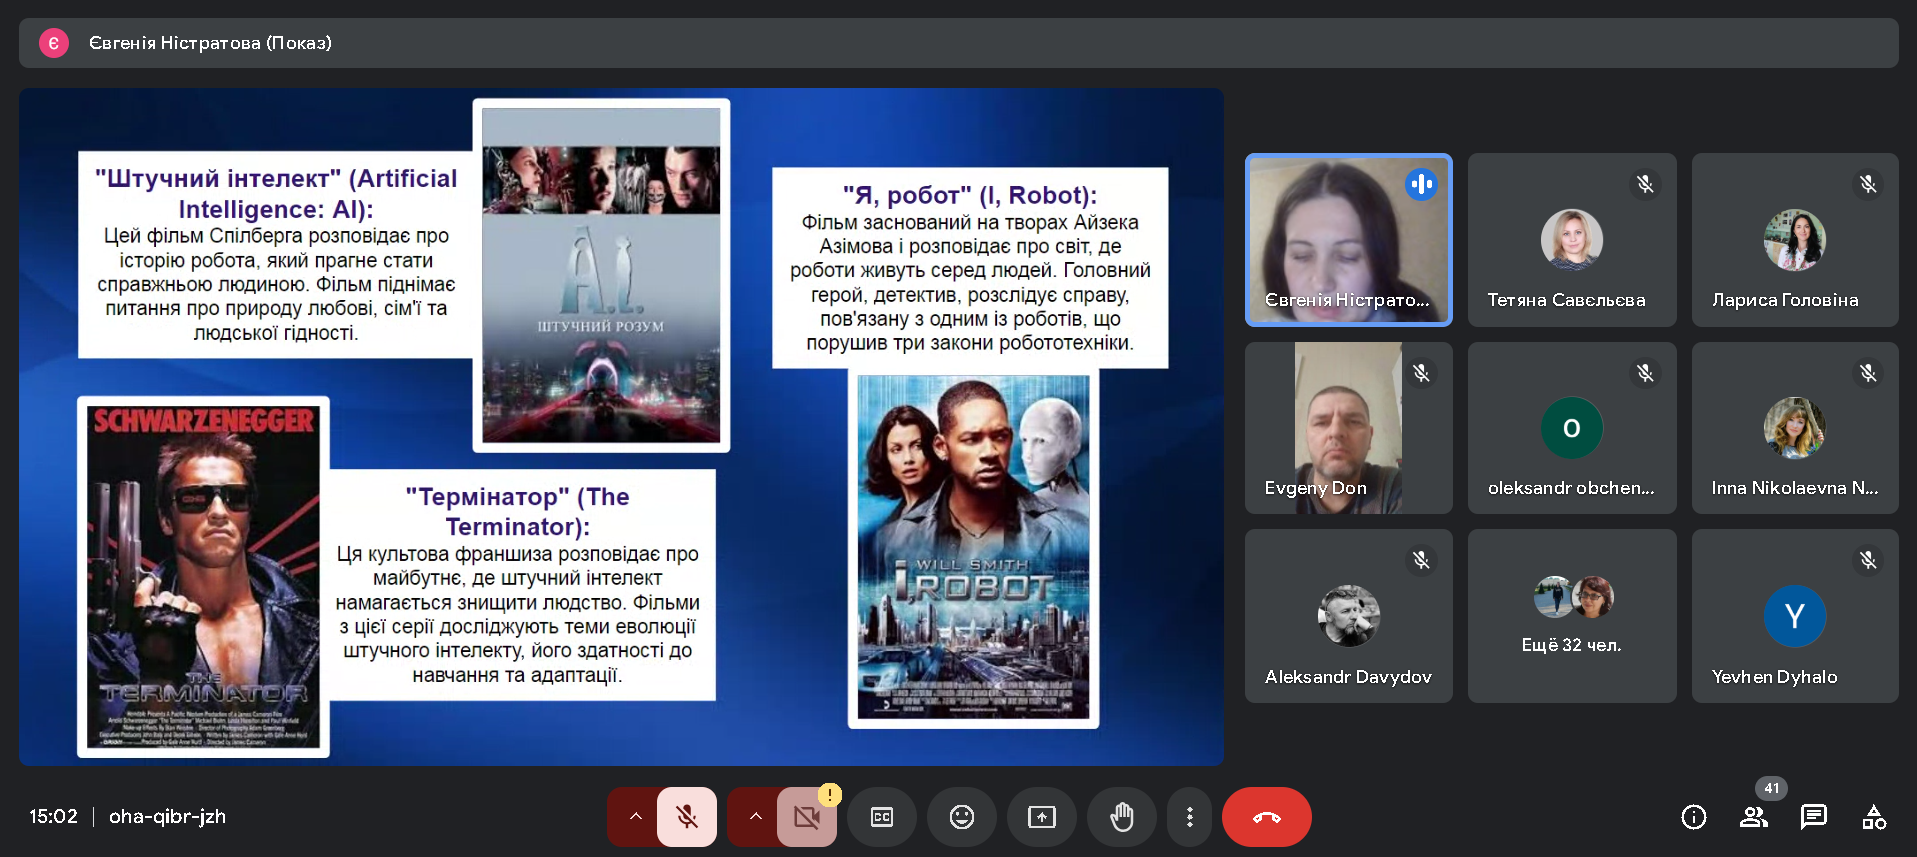Click the present screen icon

tap(1042, 817)
